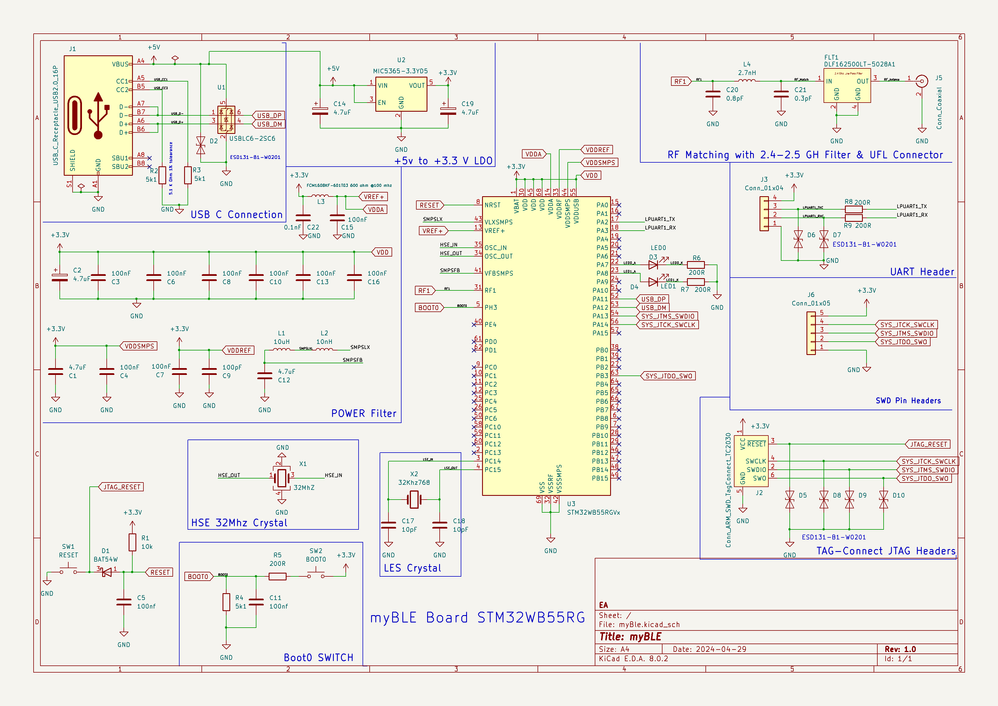Click the 'LES Crystal' section title

pos(412,568)
